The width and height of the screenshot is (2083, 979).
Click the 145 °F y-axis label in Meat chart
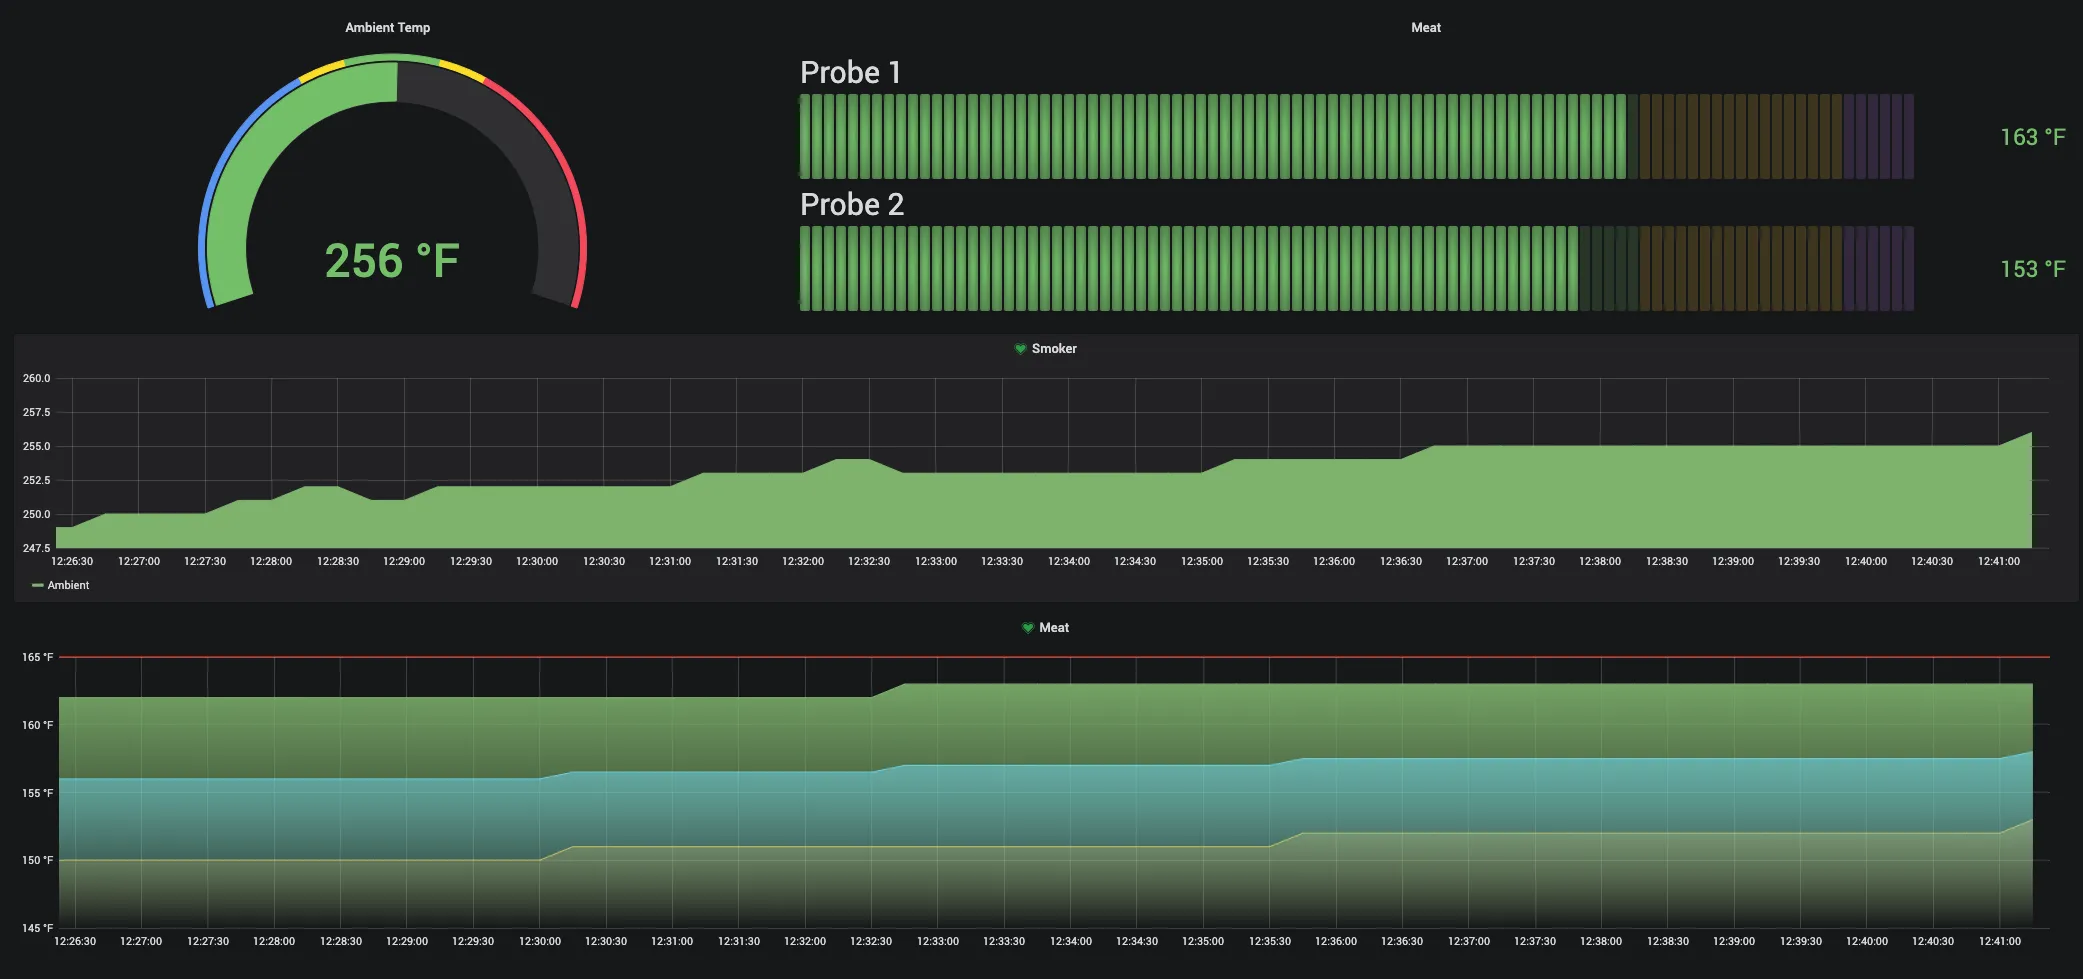coord(38,928)
